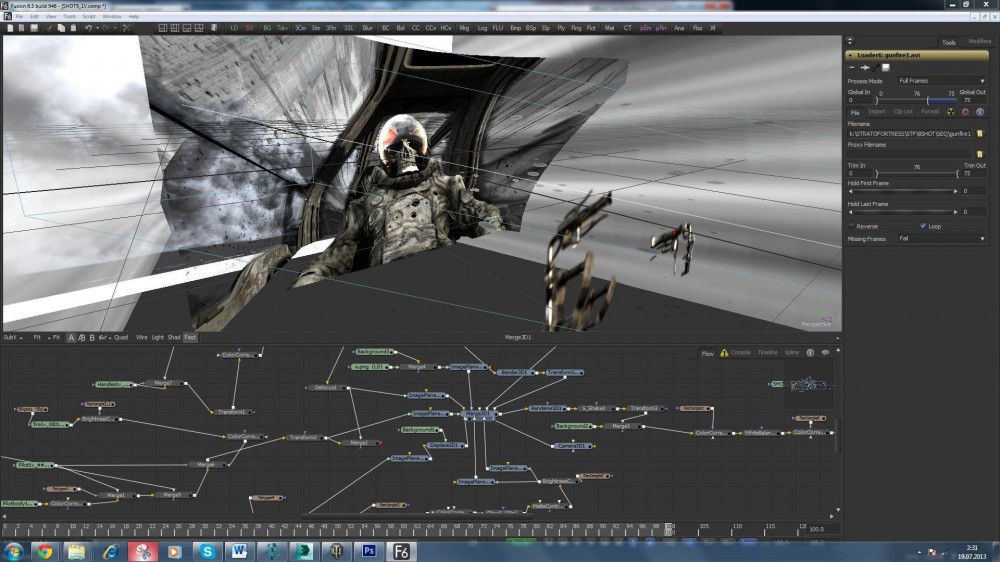Open the View menu
The image size is (1000, 562).
pyautogui.click(x=51, y=17)
